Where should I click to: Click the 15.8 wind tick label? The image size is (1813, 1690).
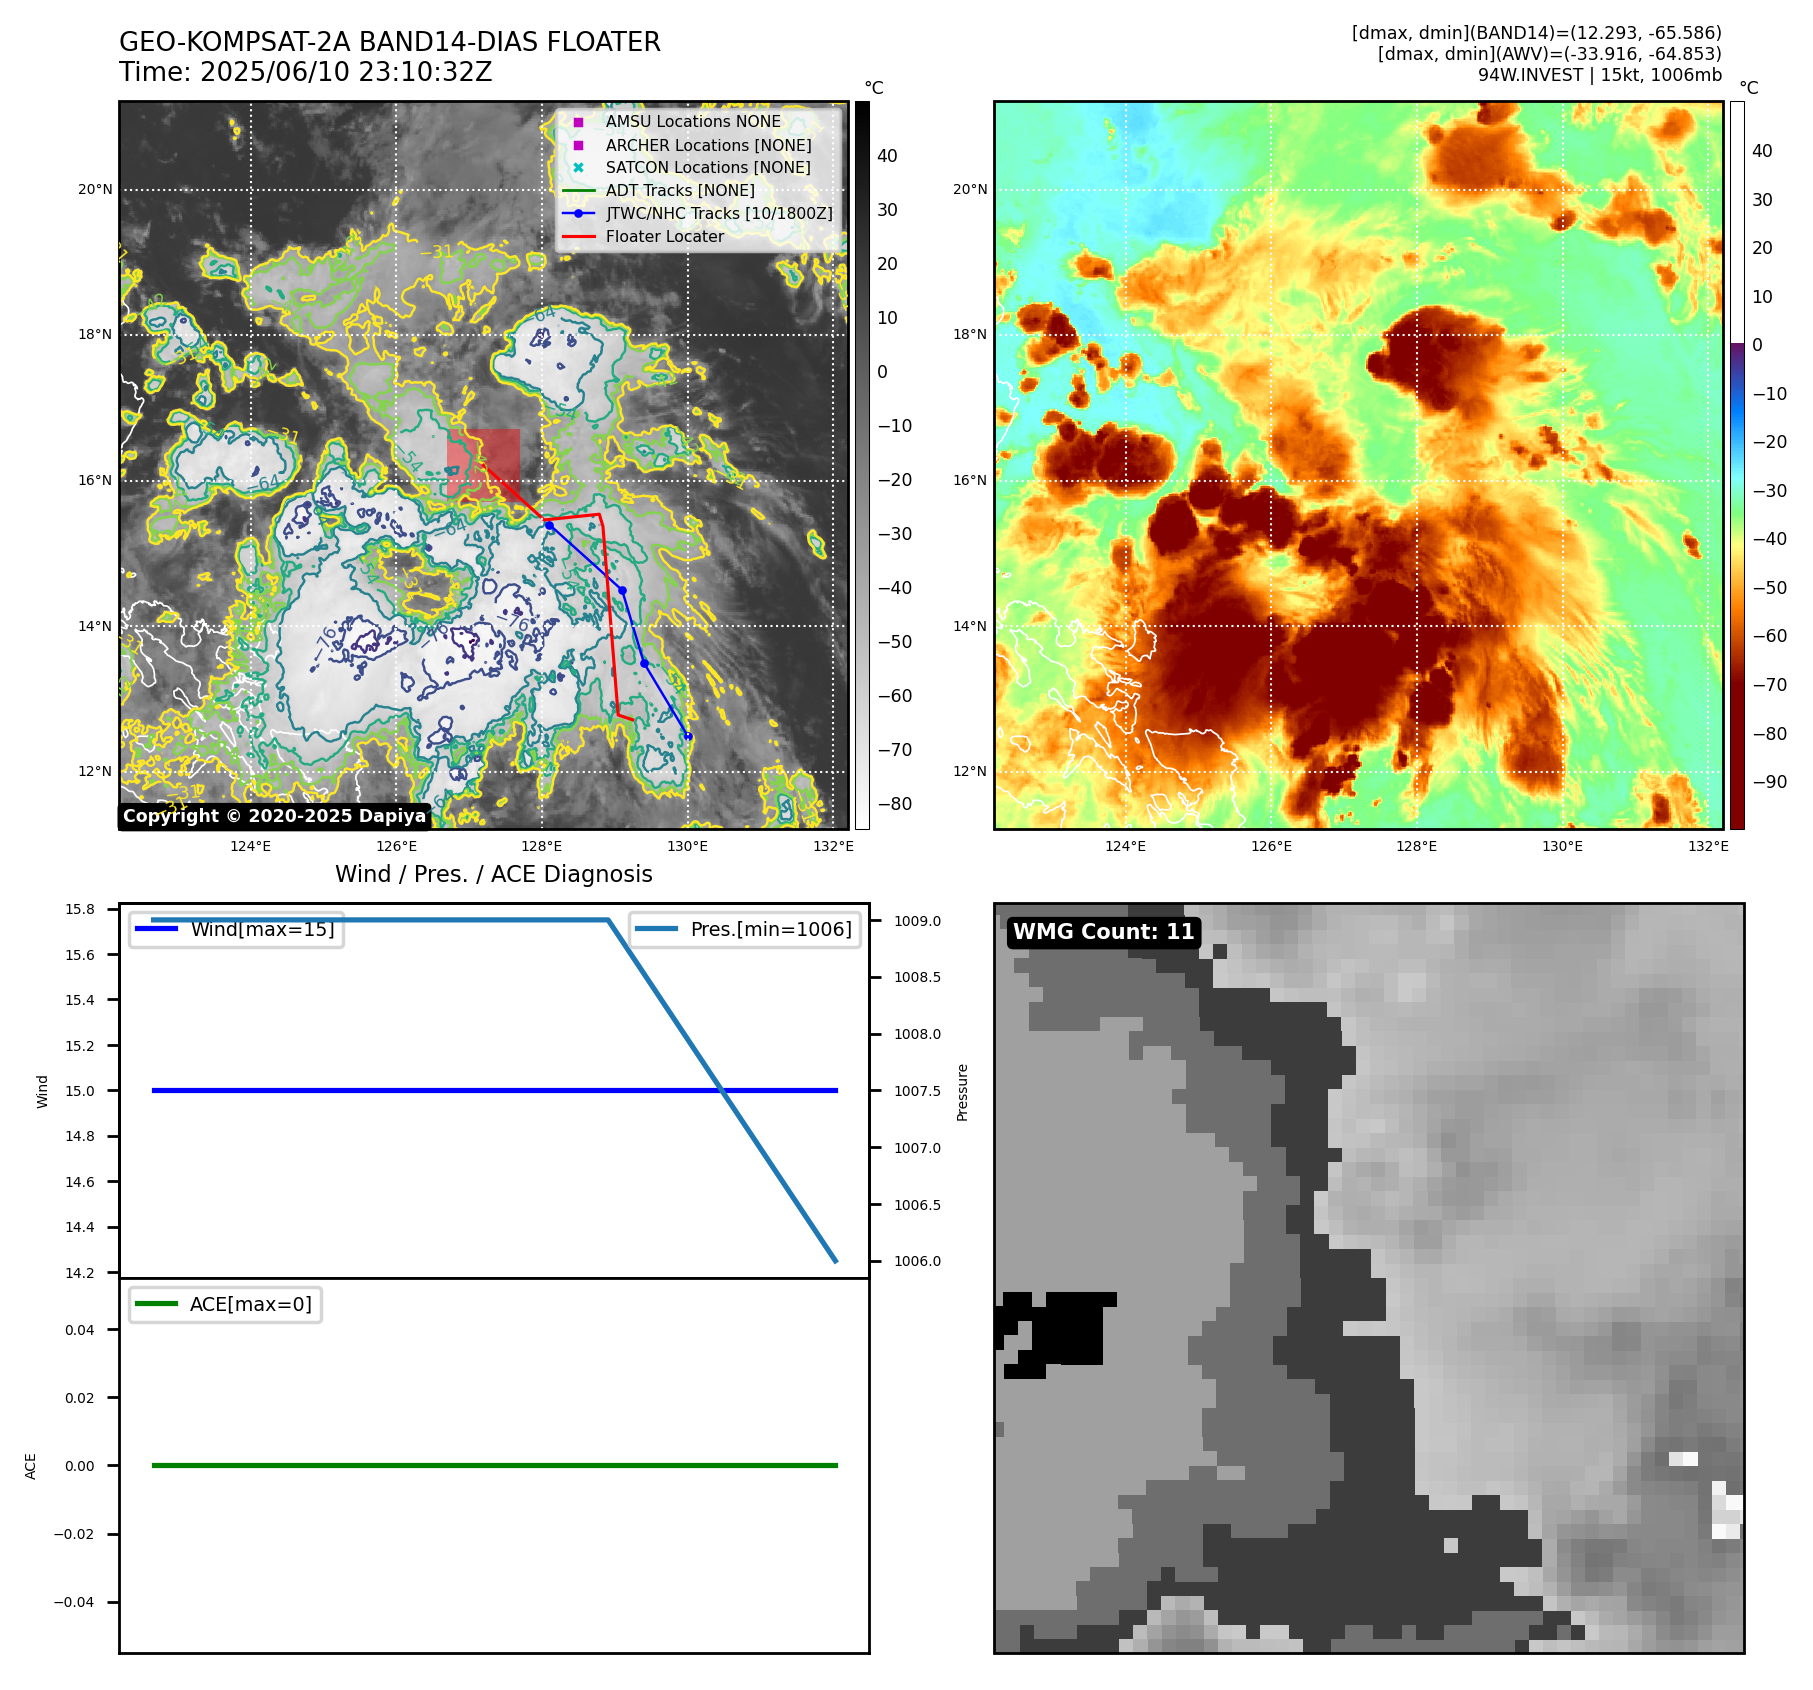80,909
